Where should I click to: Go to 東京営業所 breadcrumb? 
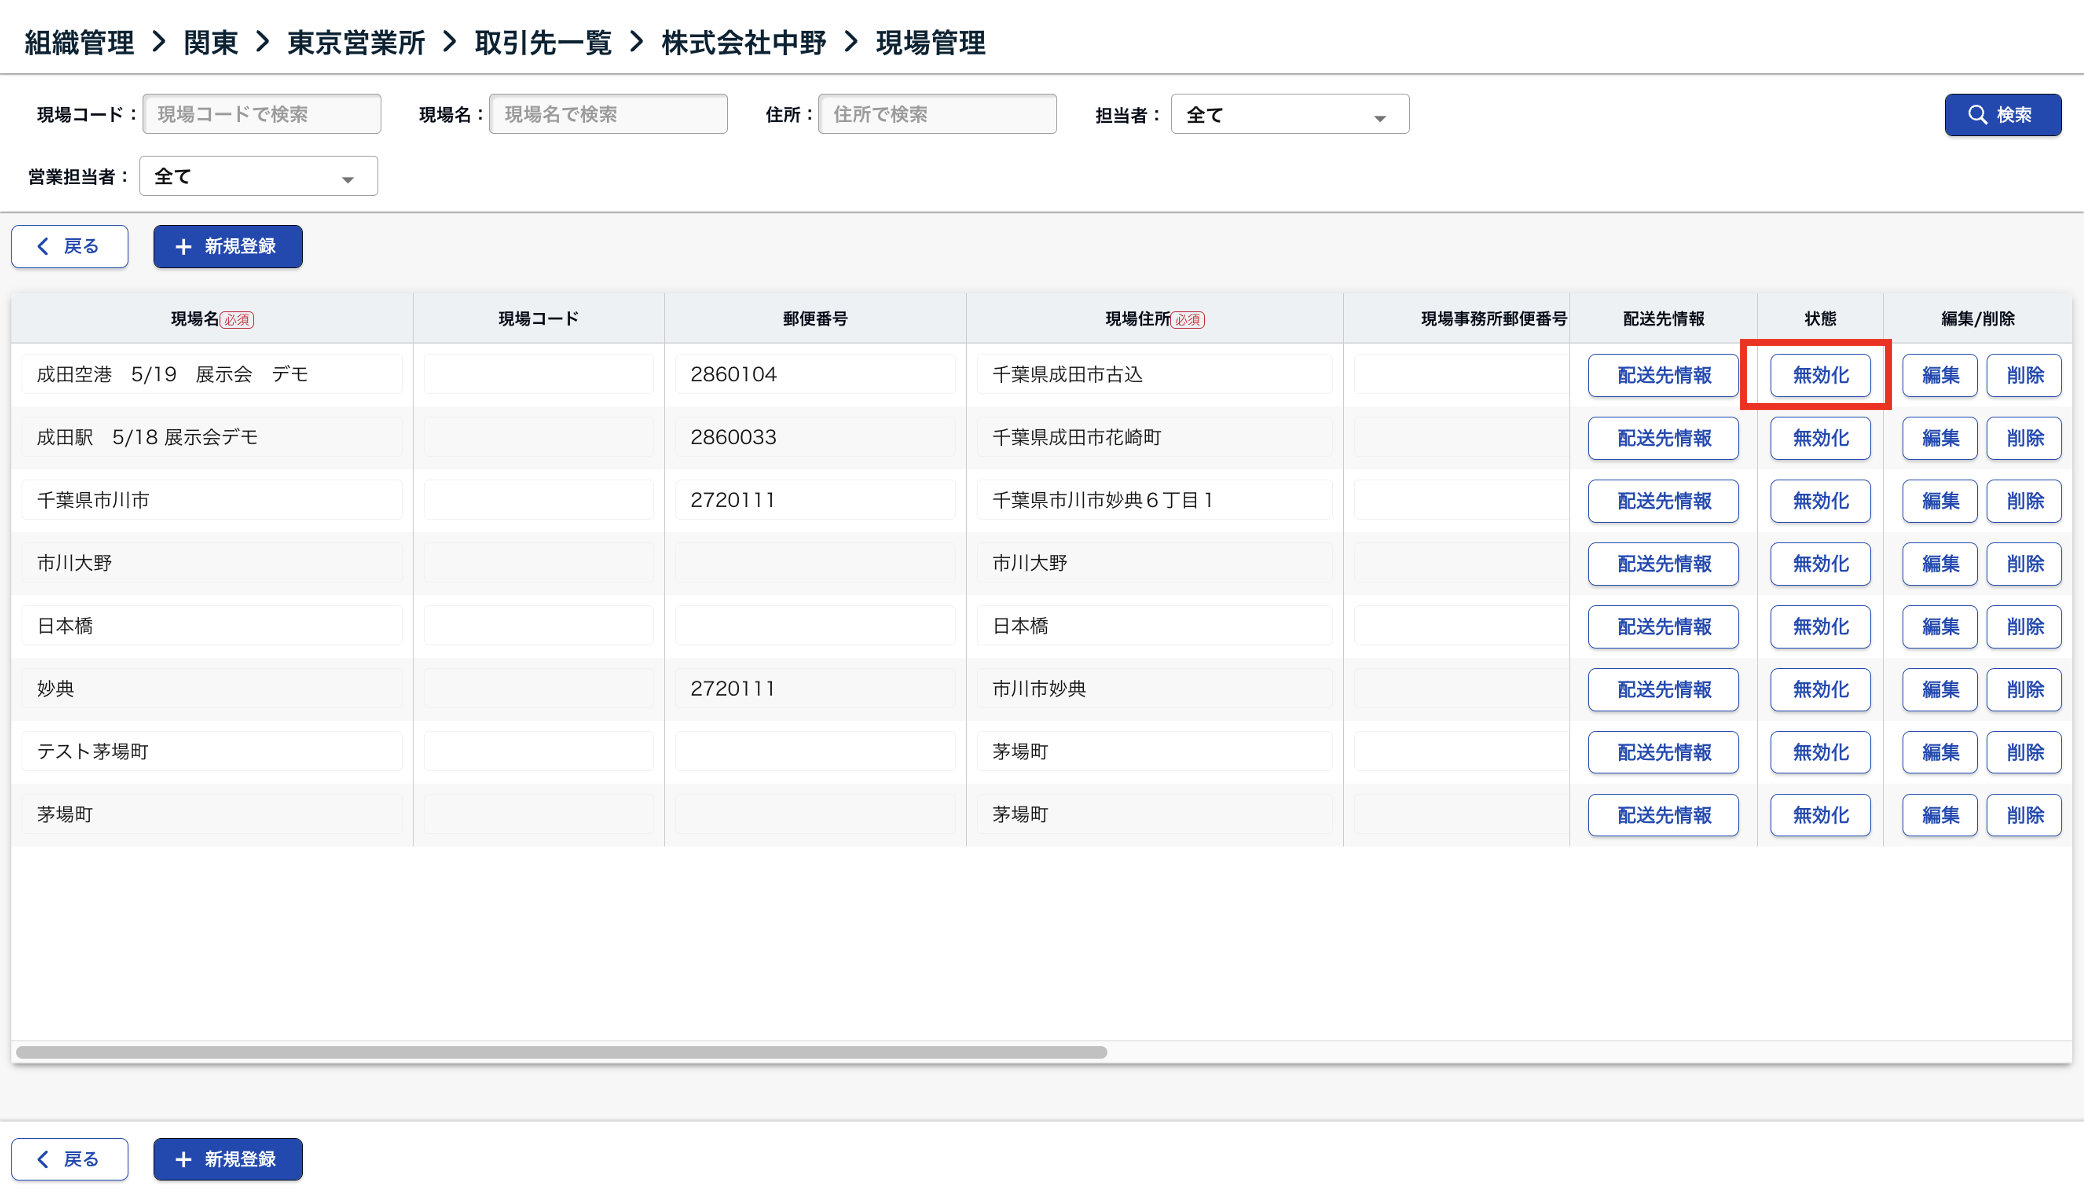click(356, 43)
